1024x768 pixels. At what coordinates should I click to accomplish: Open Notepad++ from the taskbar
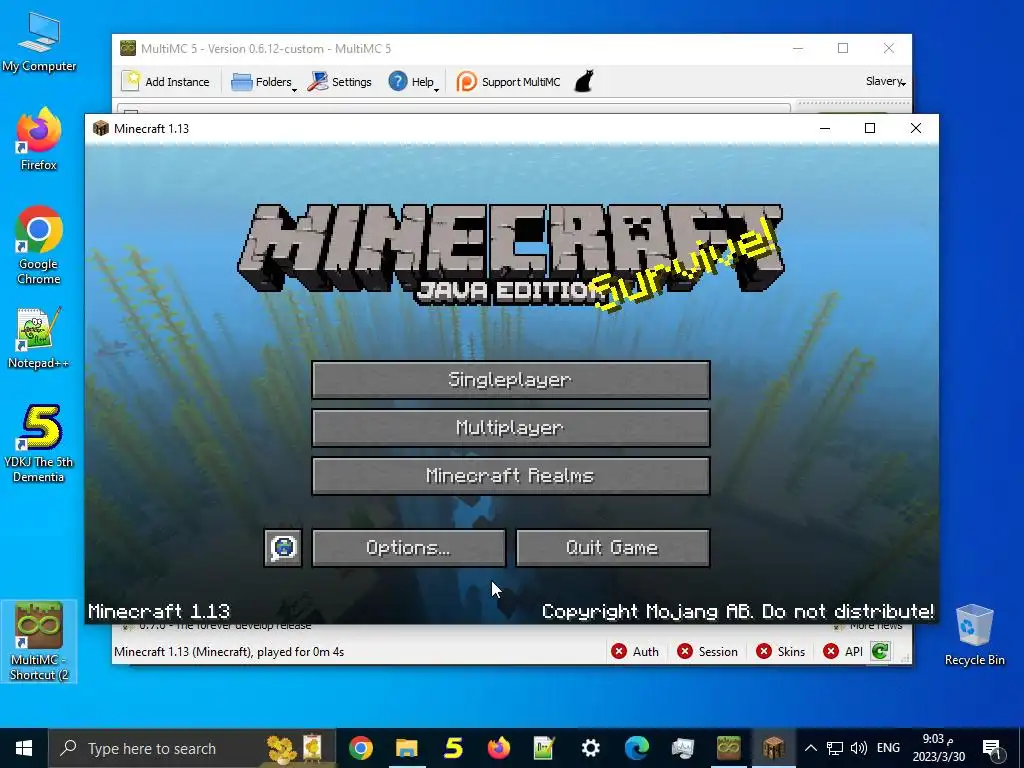pos(544,748)
